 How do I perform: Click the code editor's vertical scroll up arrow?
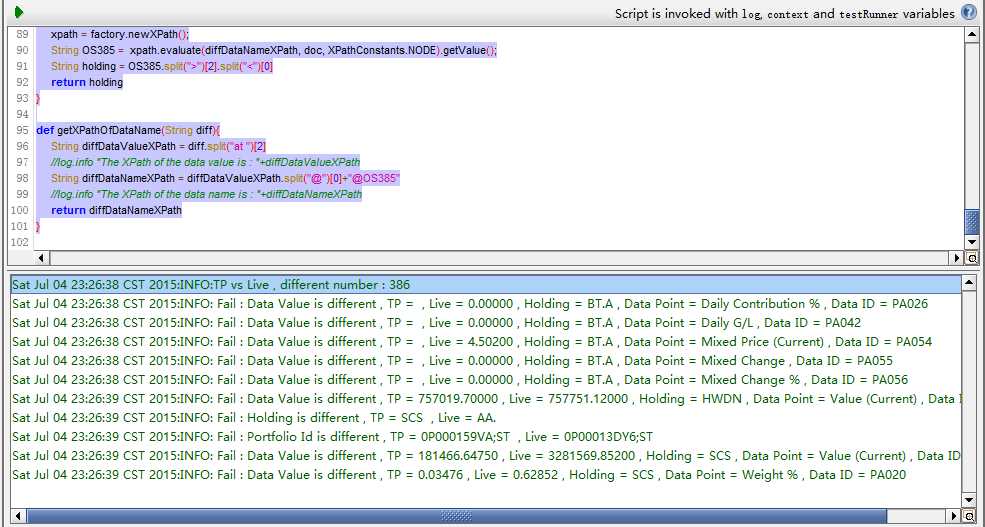(971, 35)
